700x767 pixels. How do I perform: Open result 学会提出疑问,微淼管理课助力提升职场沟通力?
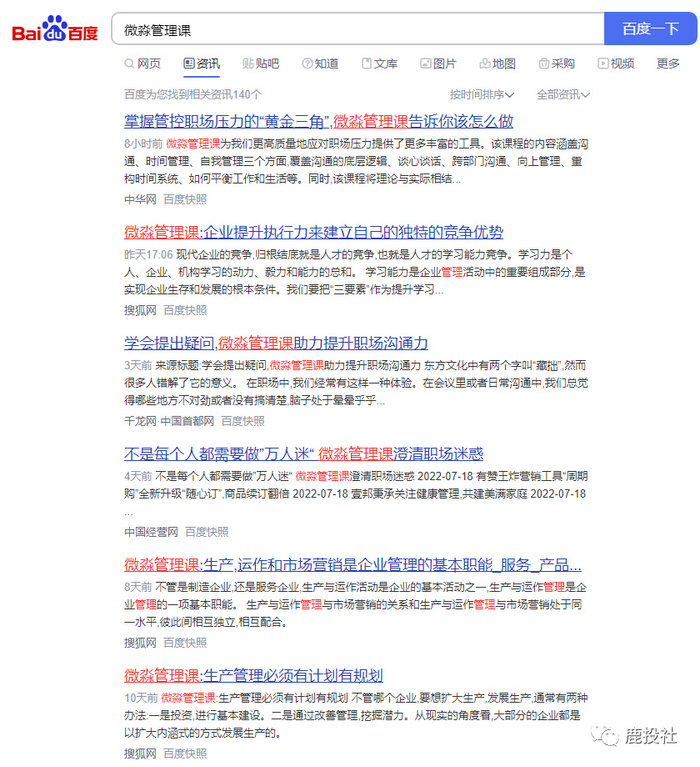click(276, 343)
